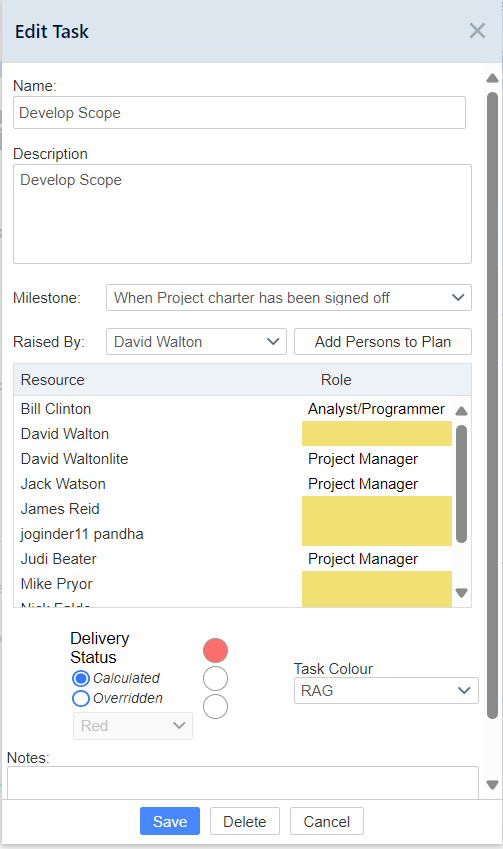
Task: Open the Milestone dropdown
Action: [x=289, y=298]
